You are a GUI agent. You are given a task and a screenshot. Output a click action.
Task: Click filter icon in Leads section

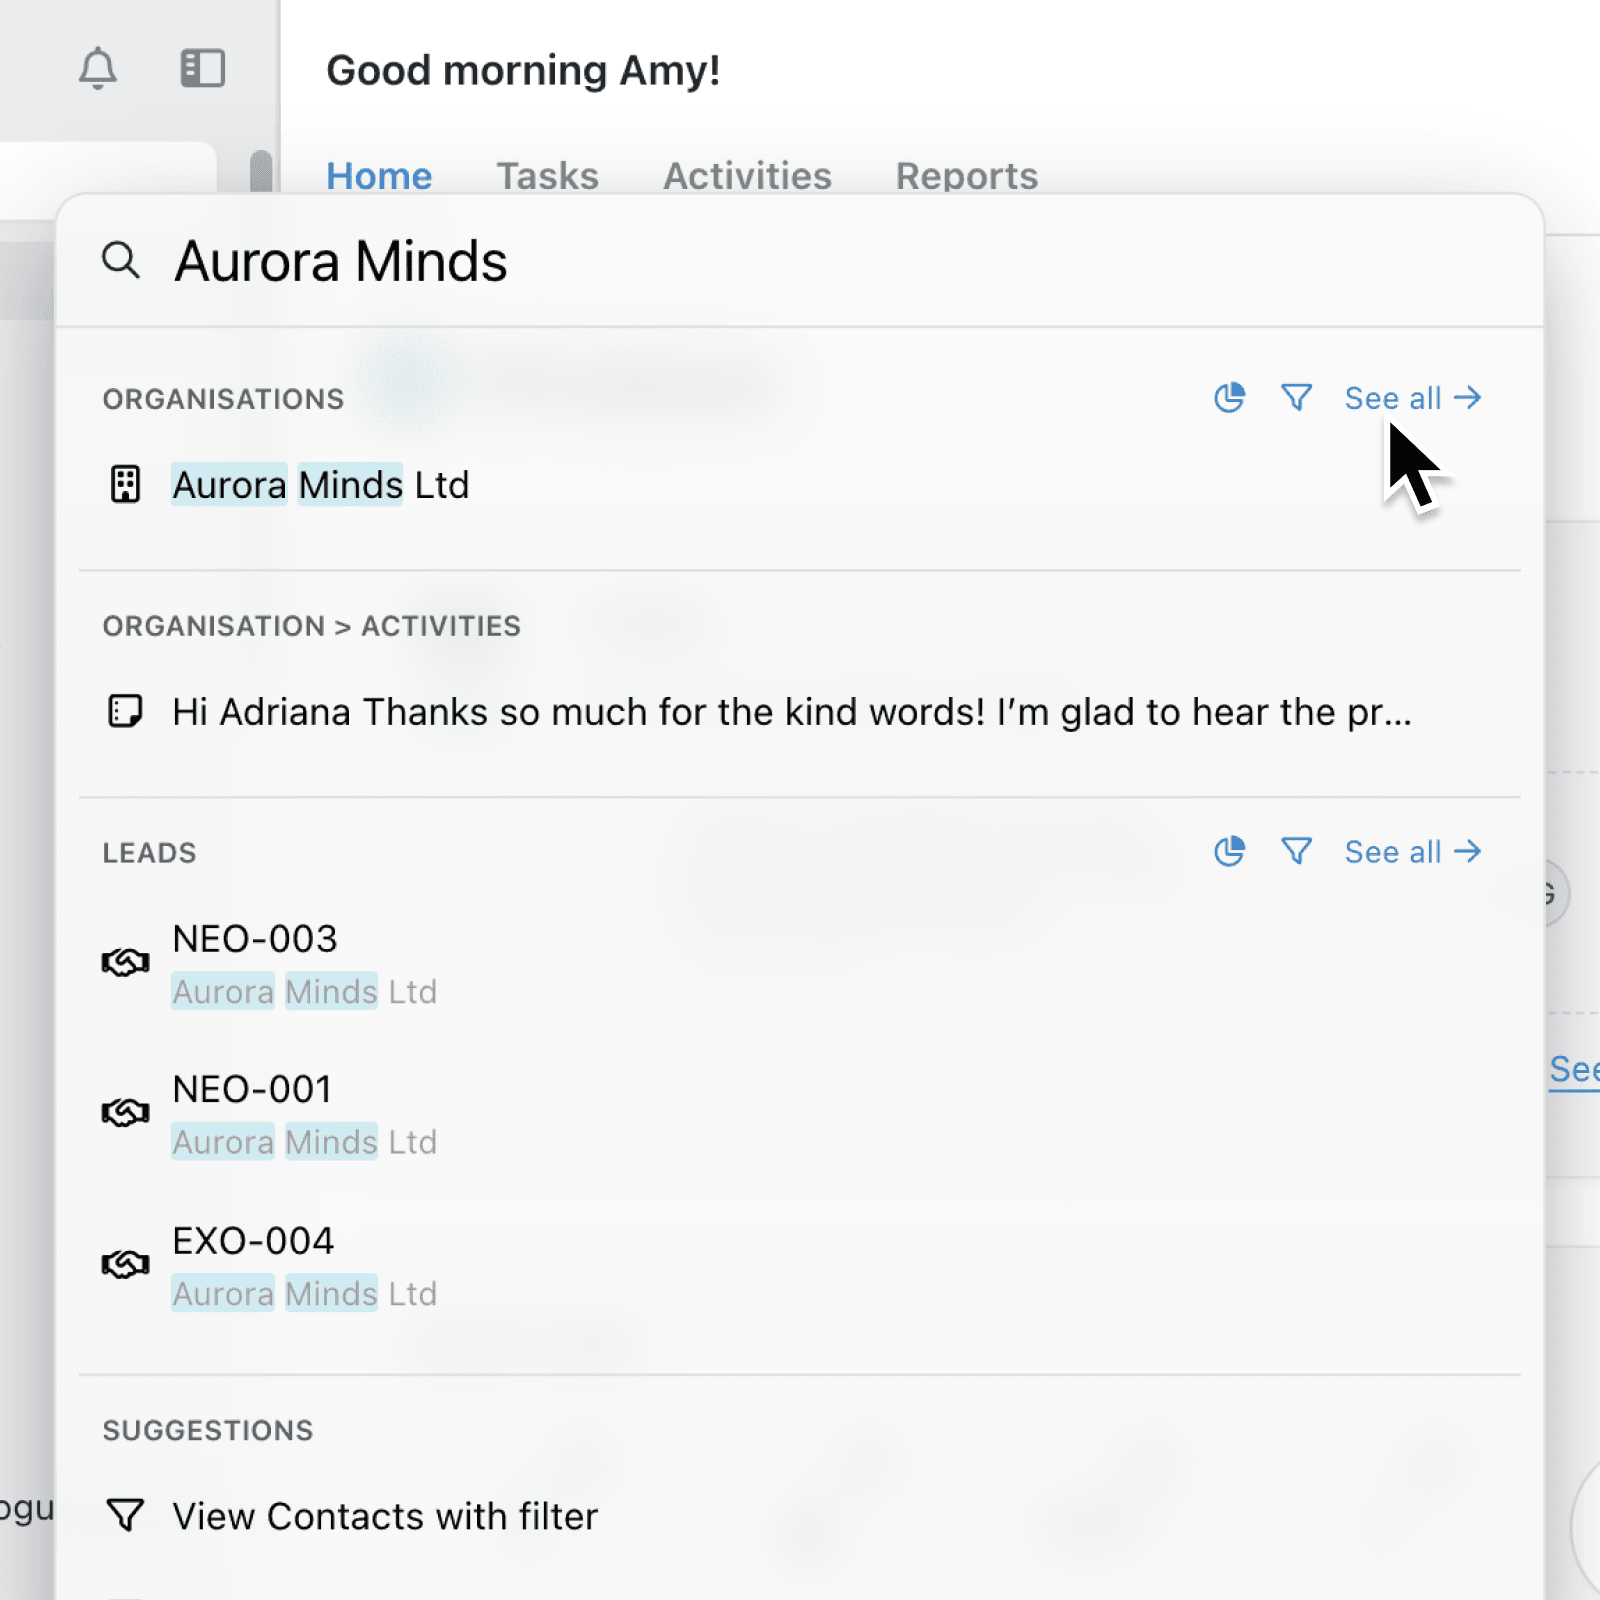1296,852
